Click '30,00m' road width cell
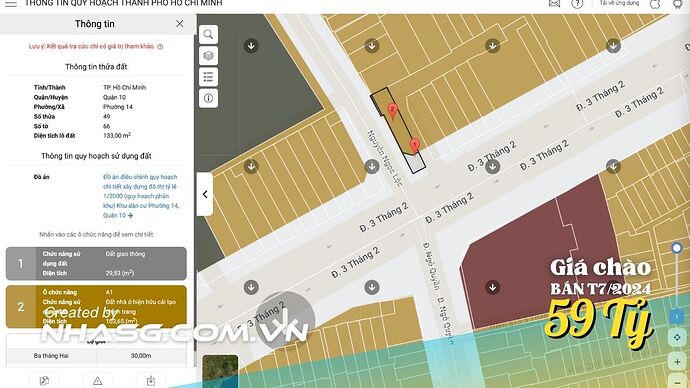690x388 pixels. [141, 355]
